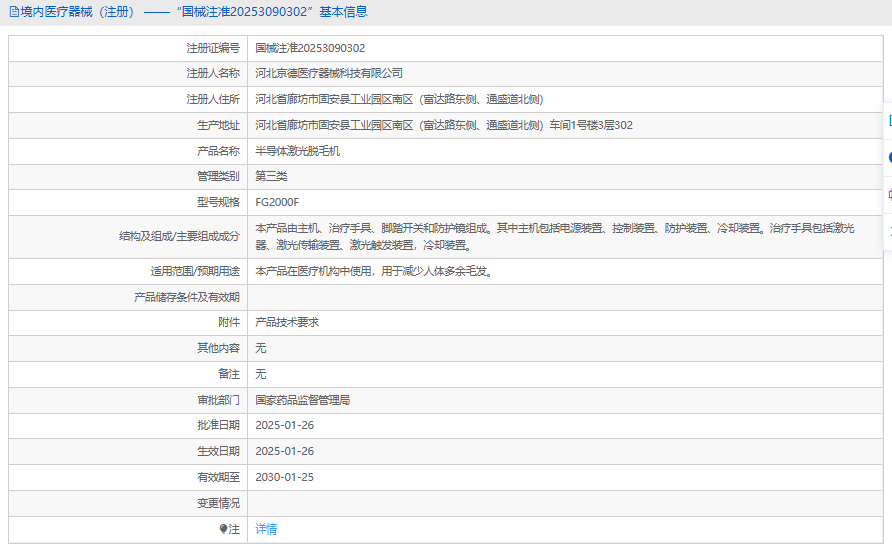The height and width of the screenshot is (547, 892).
Task: Click the 第三类 management category value
Action: (x=271, y=177)
